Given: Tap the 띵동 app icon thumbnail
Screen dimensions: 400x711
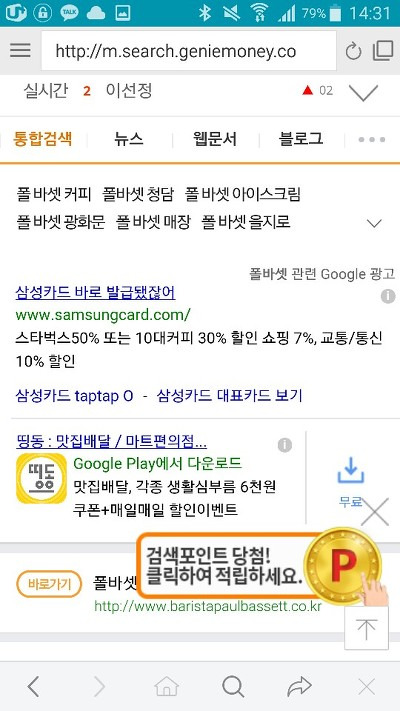Looking at the screenshot, I should (41, 478).
